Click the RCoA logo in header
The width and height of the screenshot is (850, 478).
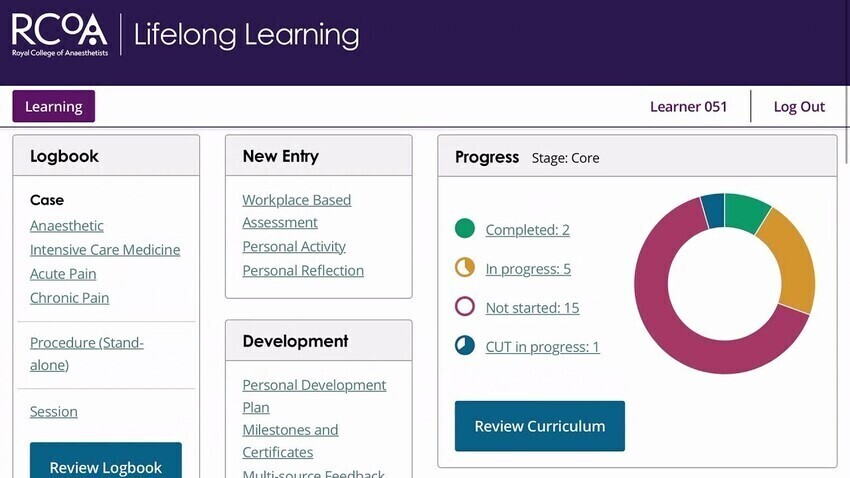tap(59, 35)
